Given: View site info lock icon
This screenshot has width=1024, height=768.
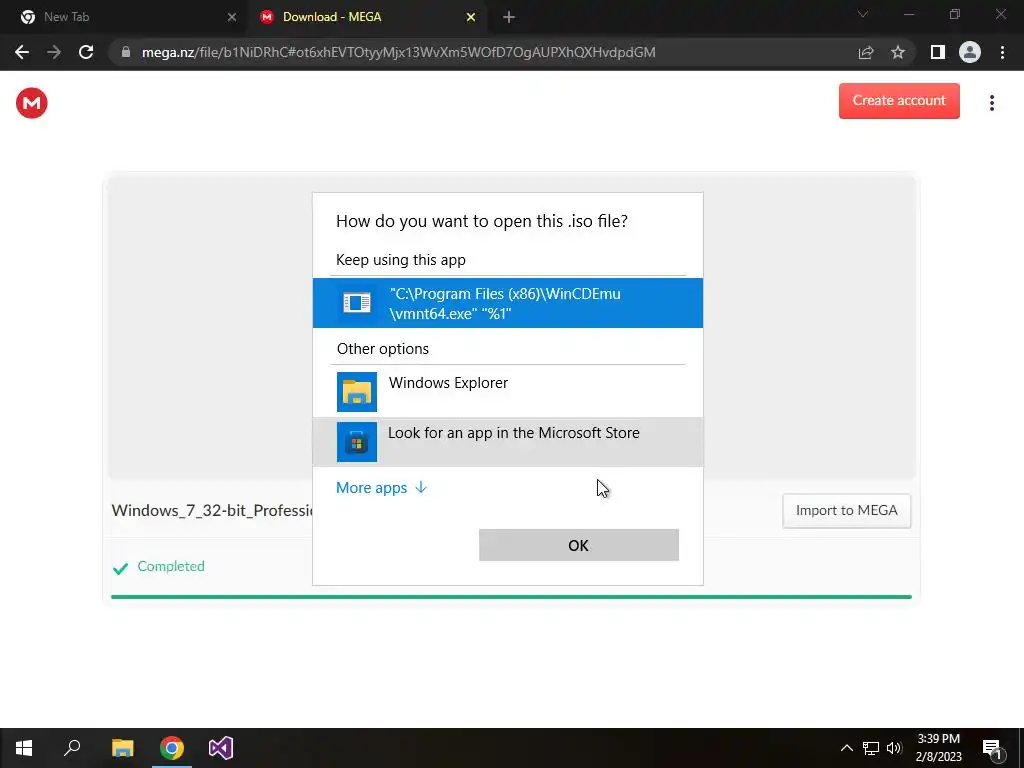Looking at the screenshot, I should [x=126, y=52].
